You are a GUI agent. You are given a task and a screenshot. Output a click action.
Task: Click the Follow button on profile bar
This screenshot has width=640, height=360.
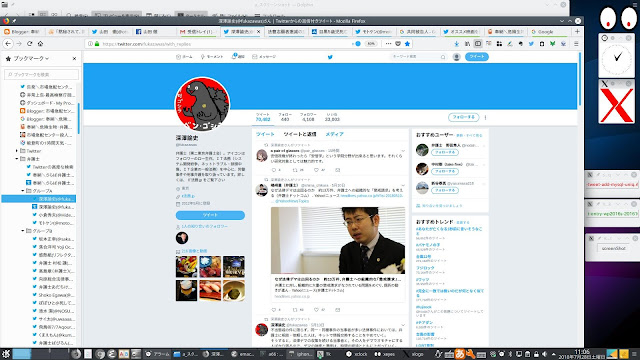point(463,117)
